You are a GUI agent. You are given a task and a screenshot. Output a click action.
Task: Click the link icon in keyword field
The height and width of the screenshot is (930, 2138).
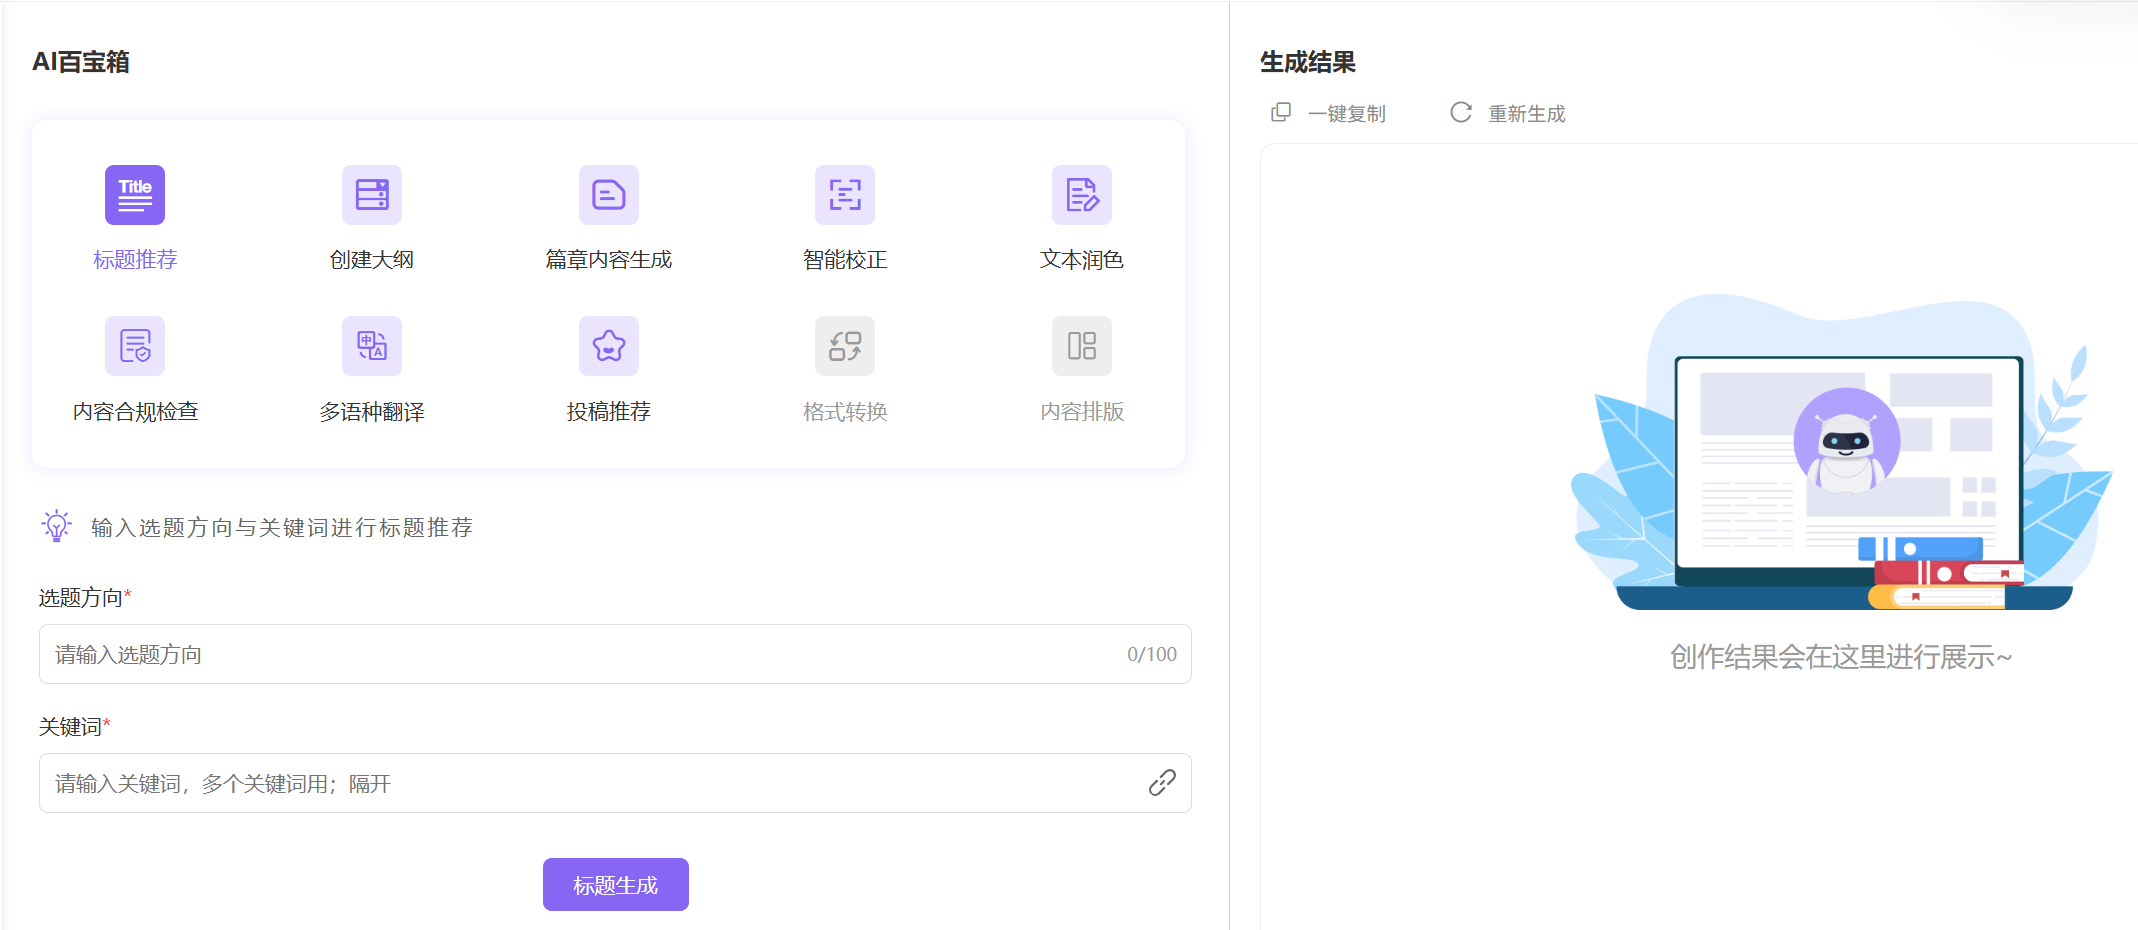pyautogui.click(x=1161, y=783)
